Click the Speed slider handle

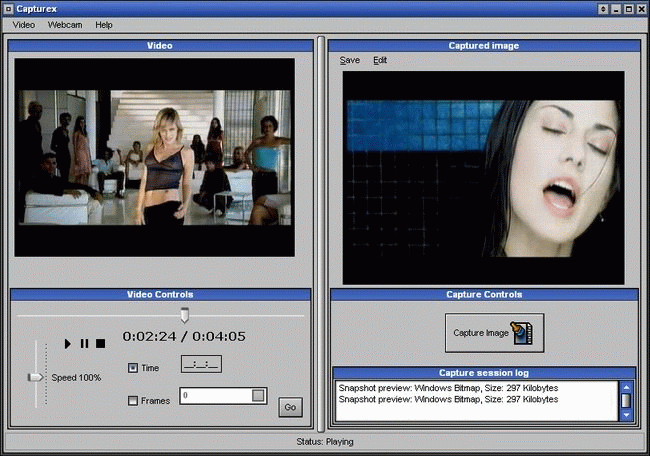(x=36, y=377)
